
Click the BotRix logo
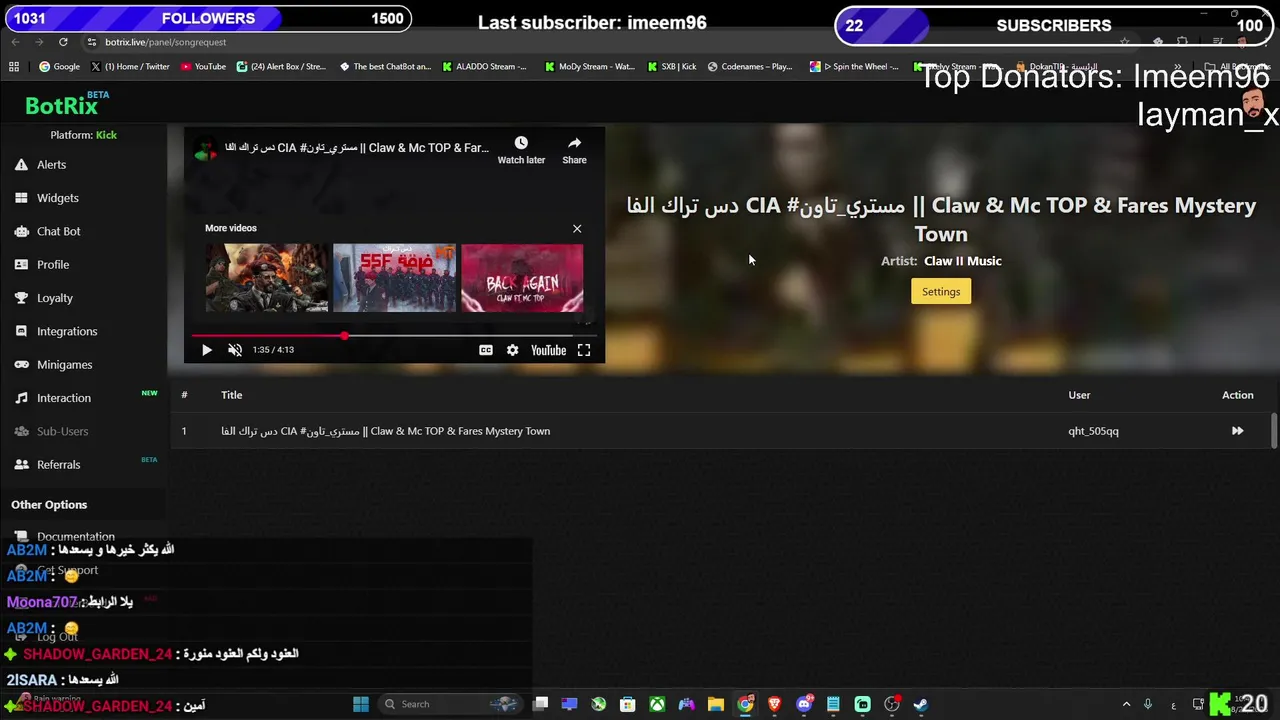(x=62, y=105)
